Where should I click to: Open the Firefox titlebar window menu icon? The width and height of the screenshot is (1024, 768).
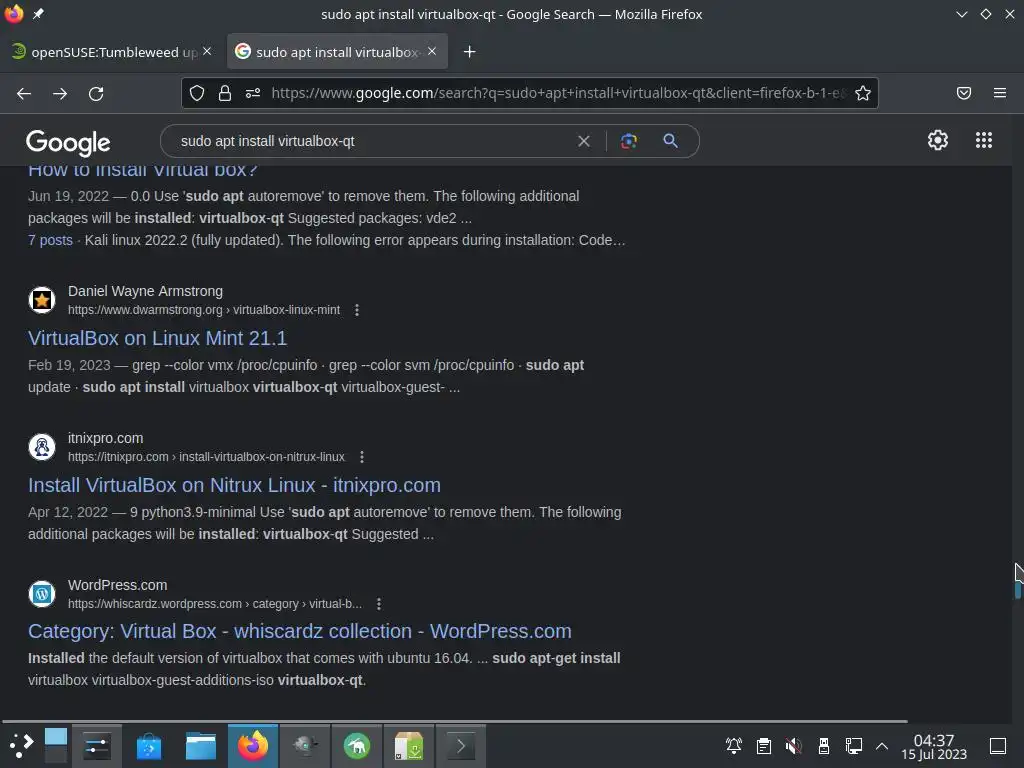point(14,14)
